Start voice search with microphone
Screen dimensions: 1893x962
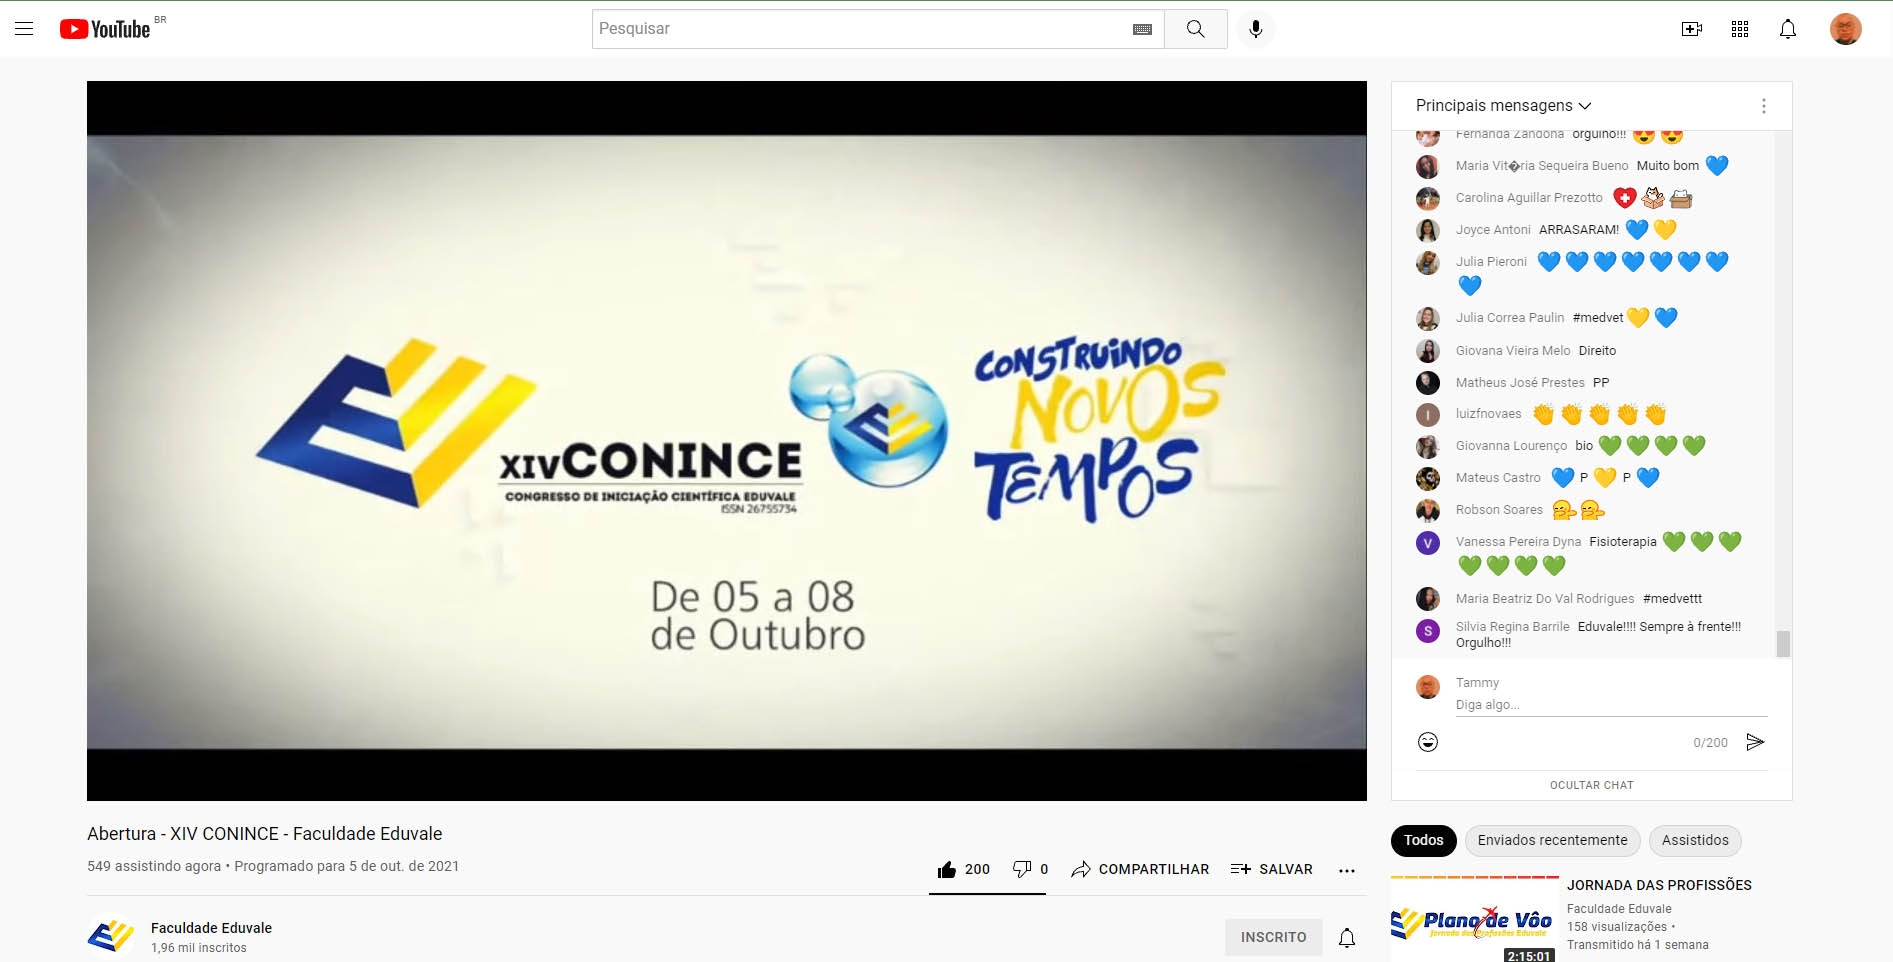[x=1256, y=29]
